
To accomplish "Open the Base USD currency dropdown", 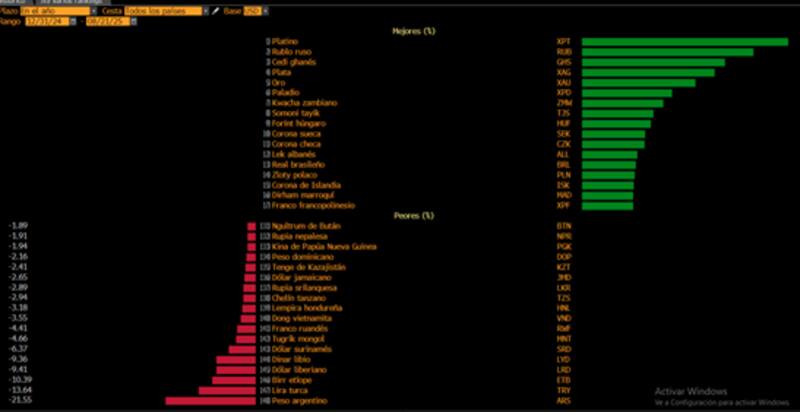I will click(x=267, y=10).
